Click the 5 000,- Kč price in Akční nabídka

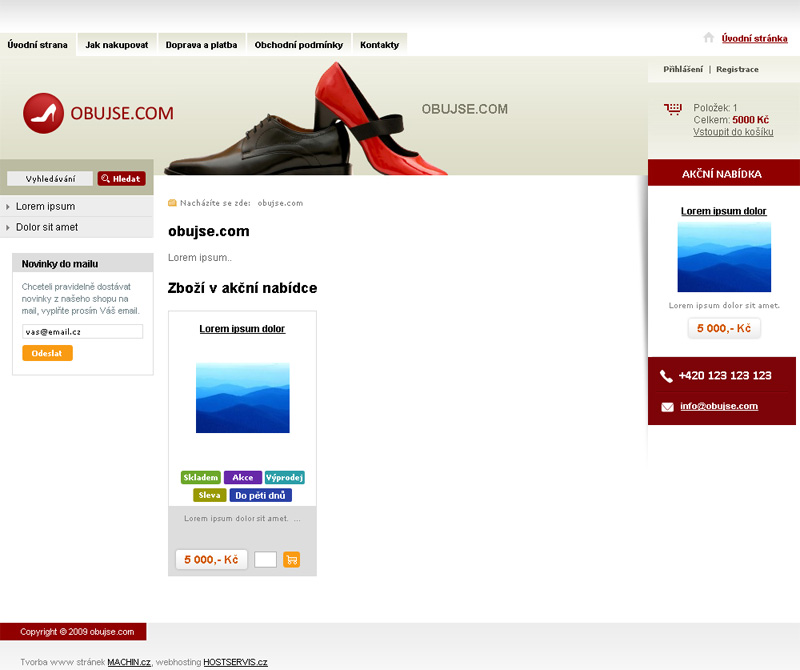pos(724,328)
